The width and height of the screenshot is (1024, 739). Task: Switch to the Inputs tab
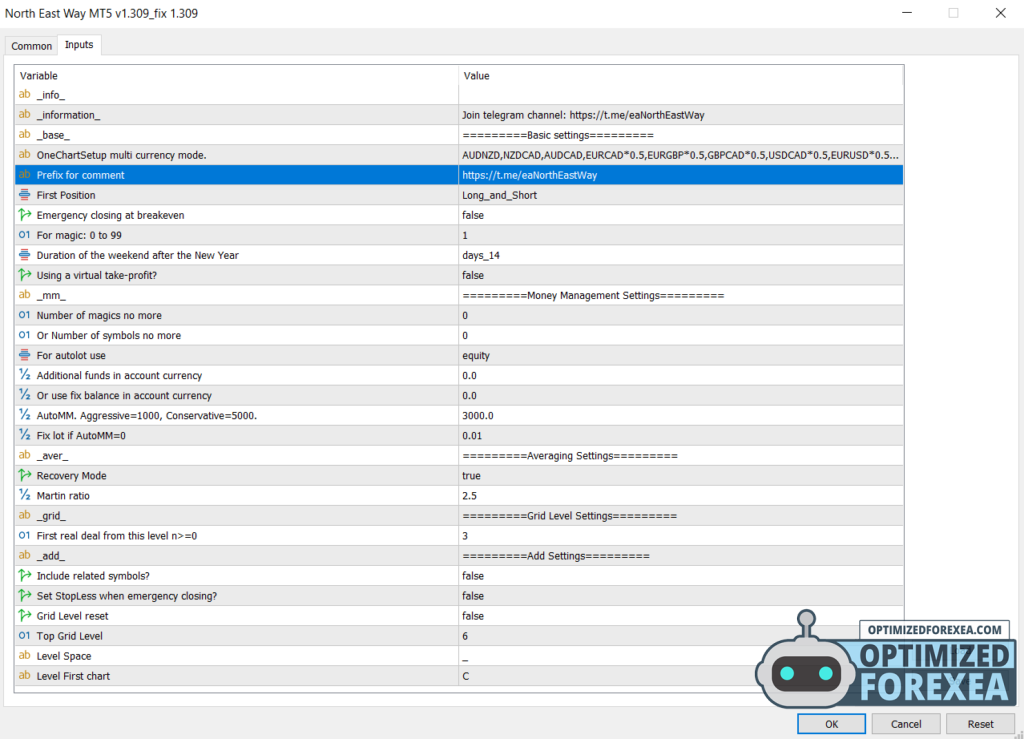tap(79, 44)
